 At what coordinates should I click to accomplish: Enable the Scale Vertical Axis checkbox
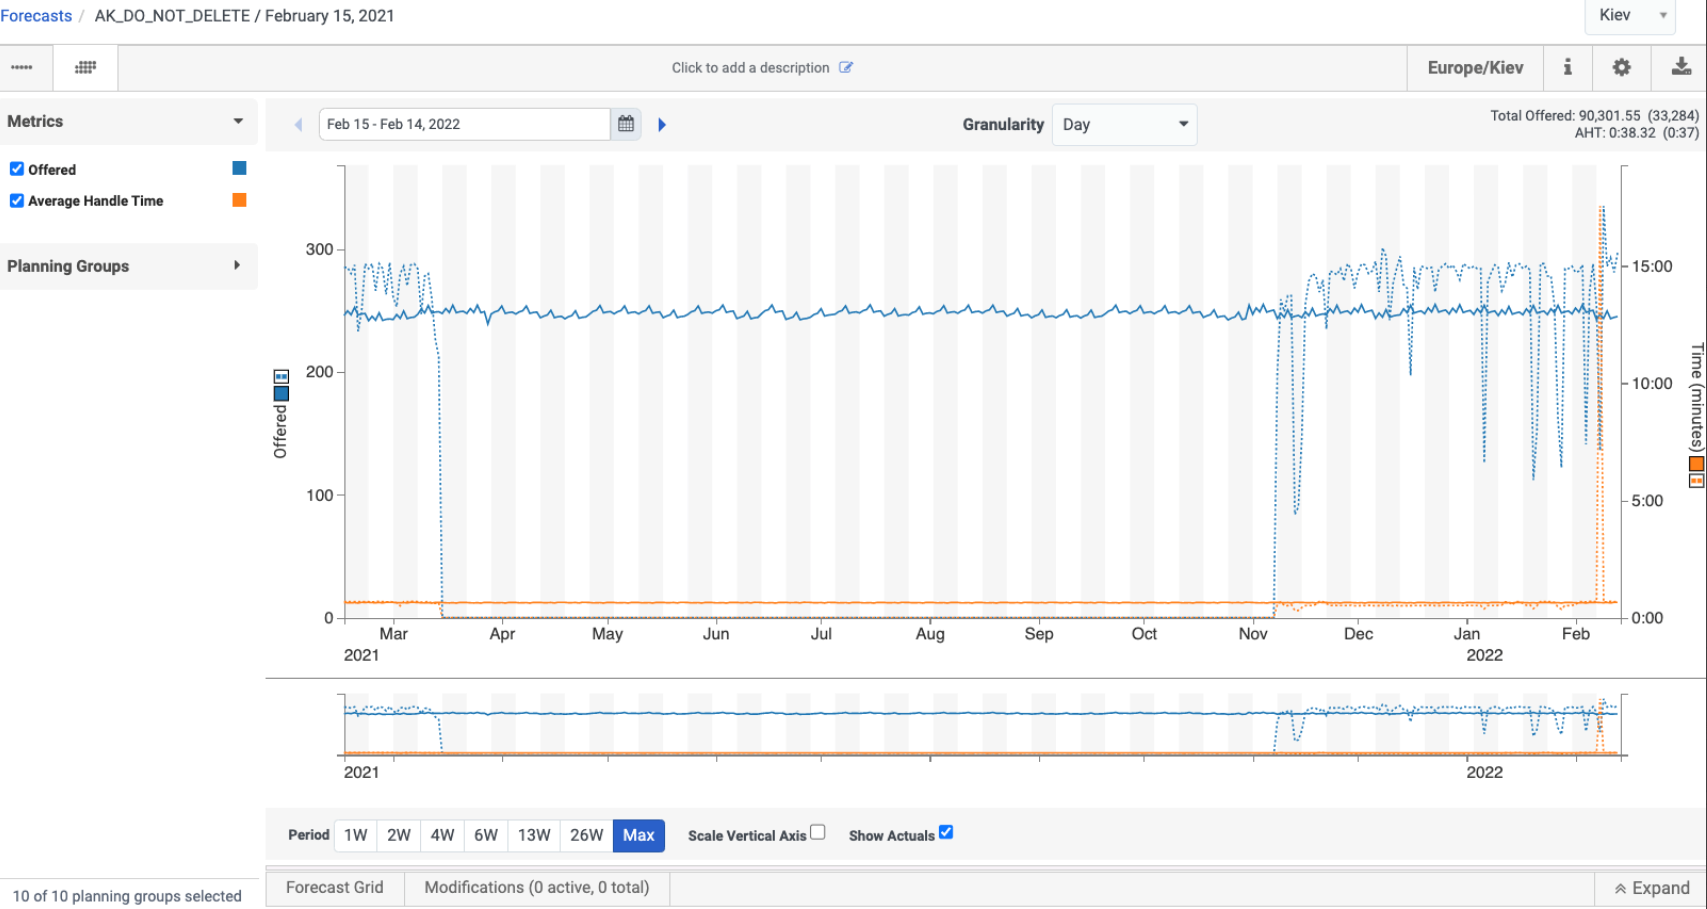818,832
